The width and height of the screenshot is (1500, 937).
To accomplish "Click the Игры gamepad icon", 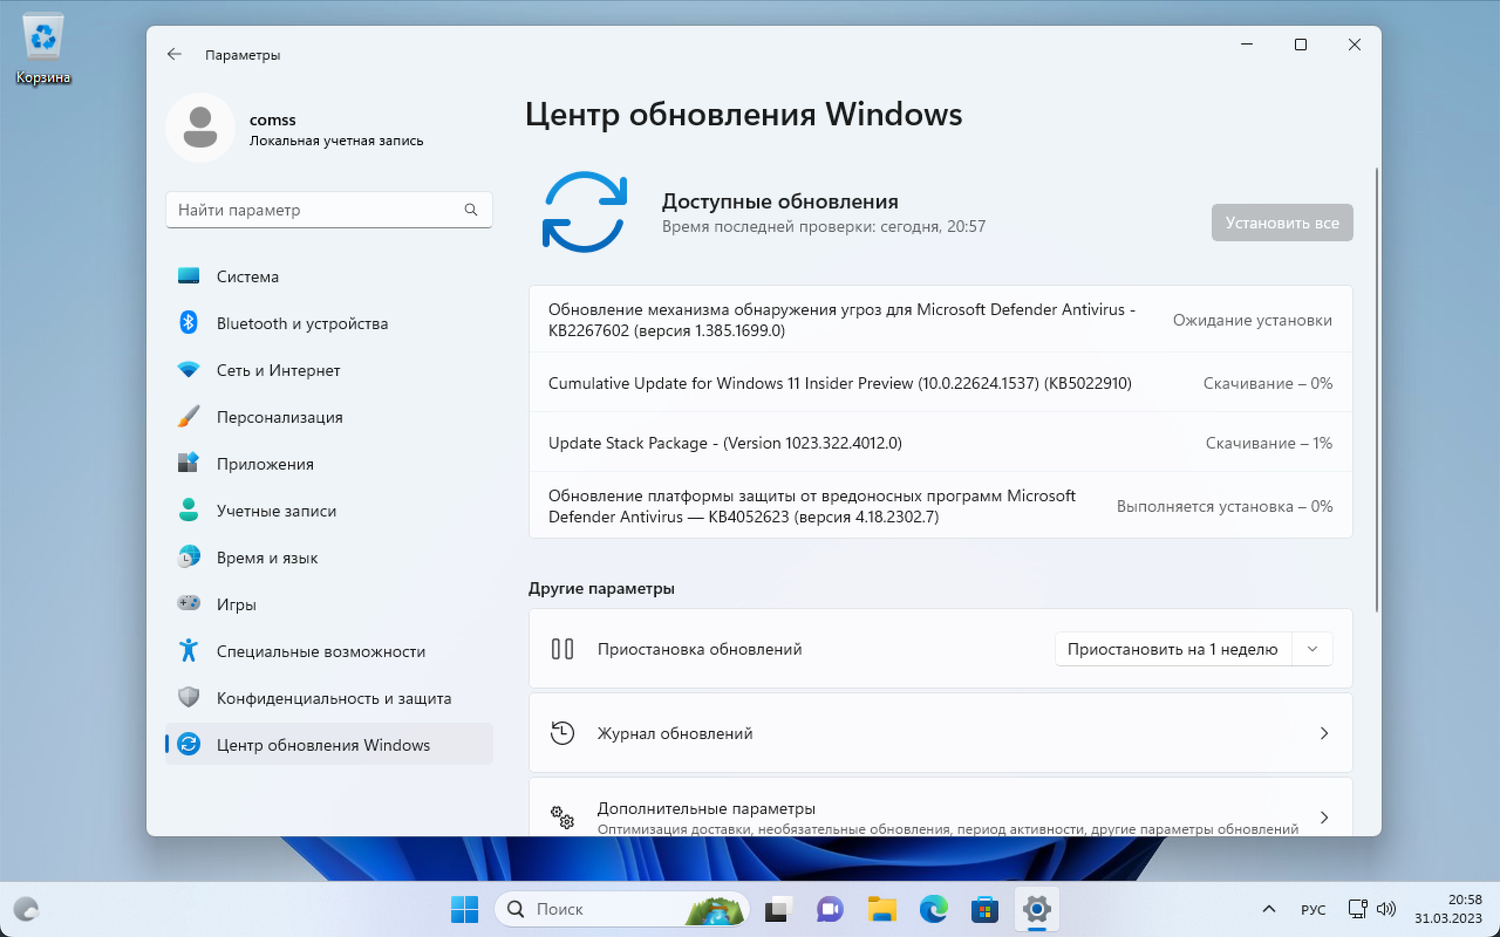I will tap(188, 603).
